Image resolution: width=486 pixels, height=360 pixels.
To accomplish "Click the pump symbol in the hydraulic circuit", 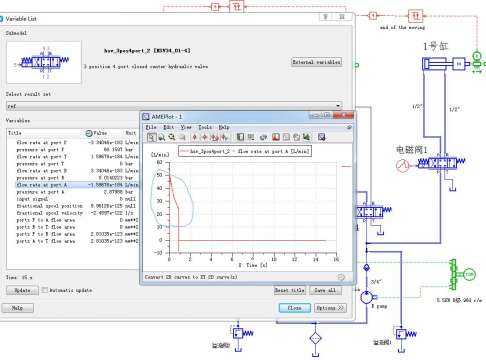I will (x=366, y=297).
